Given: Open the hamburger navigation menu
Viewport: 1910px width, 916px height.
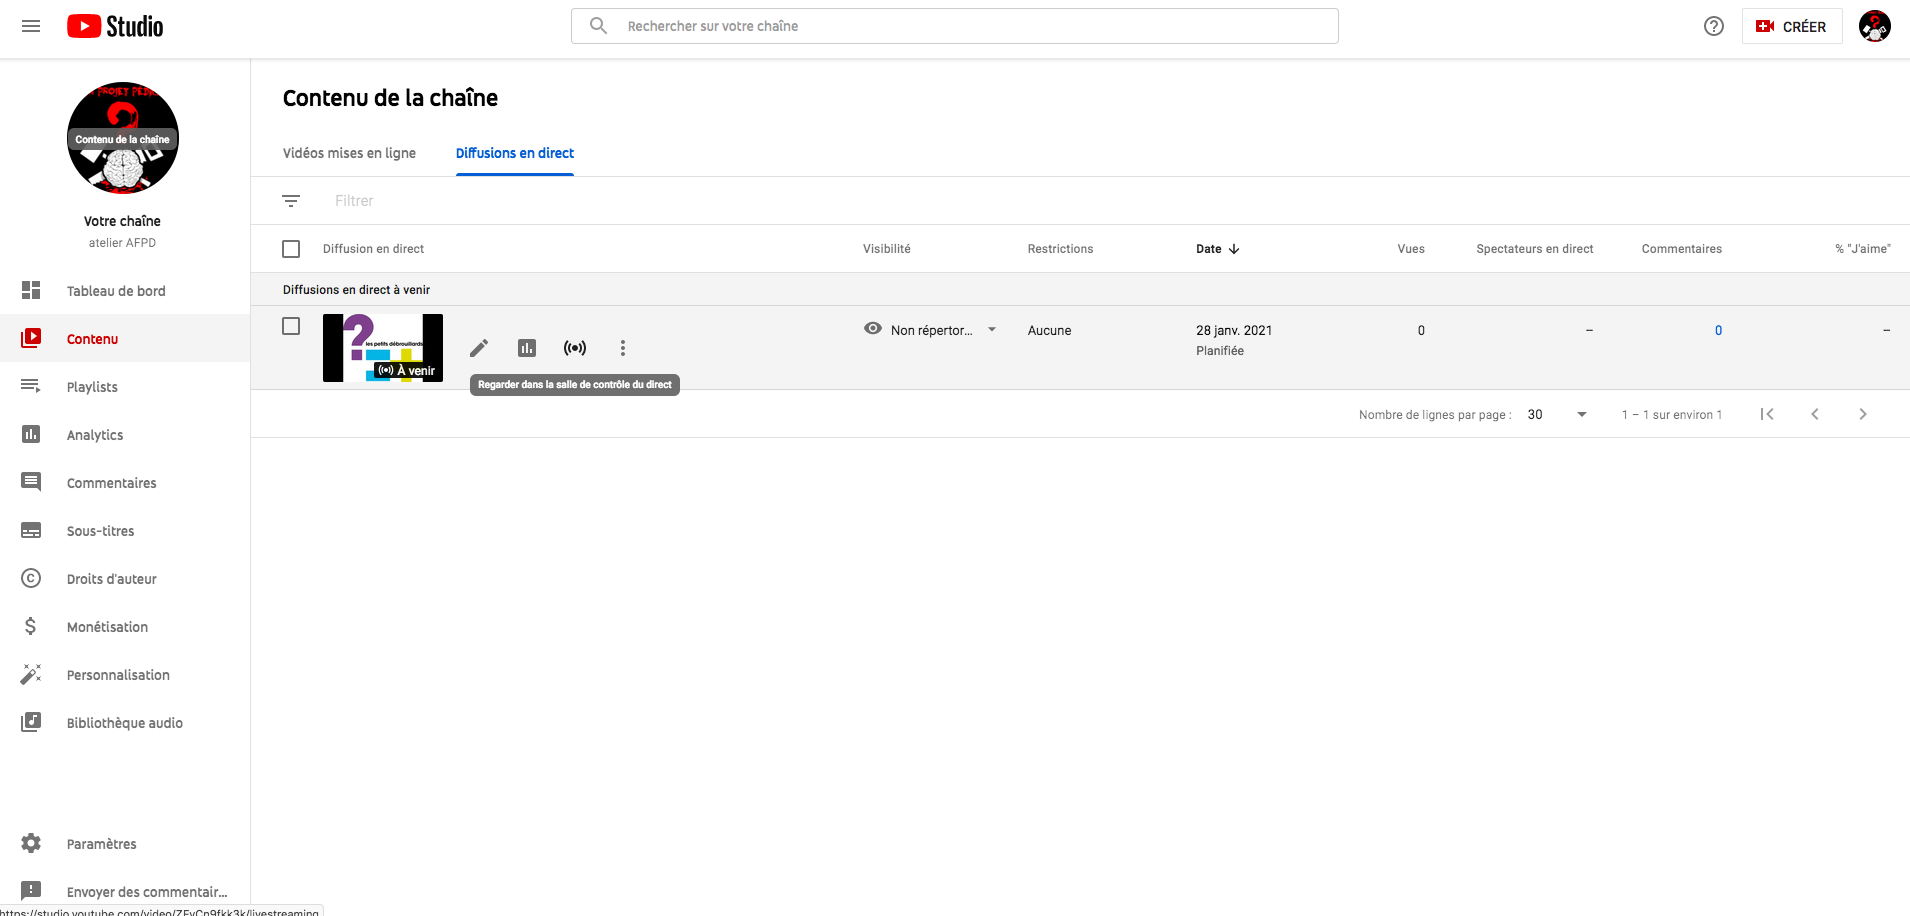Looking at the screenshot, I should point(31,26).
